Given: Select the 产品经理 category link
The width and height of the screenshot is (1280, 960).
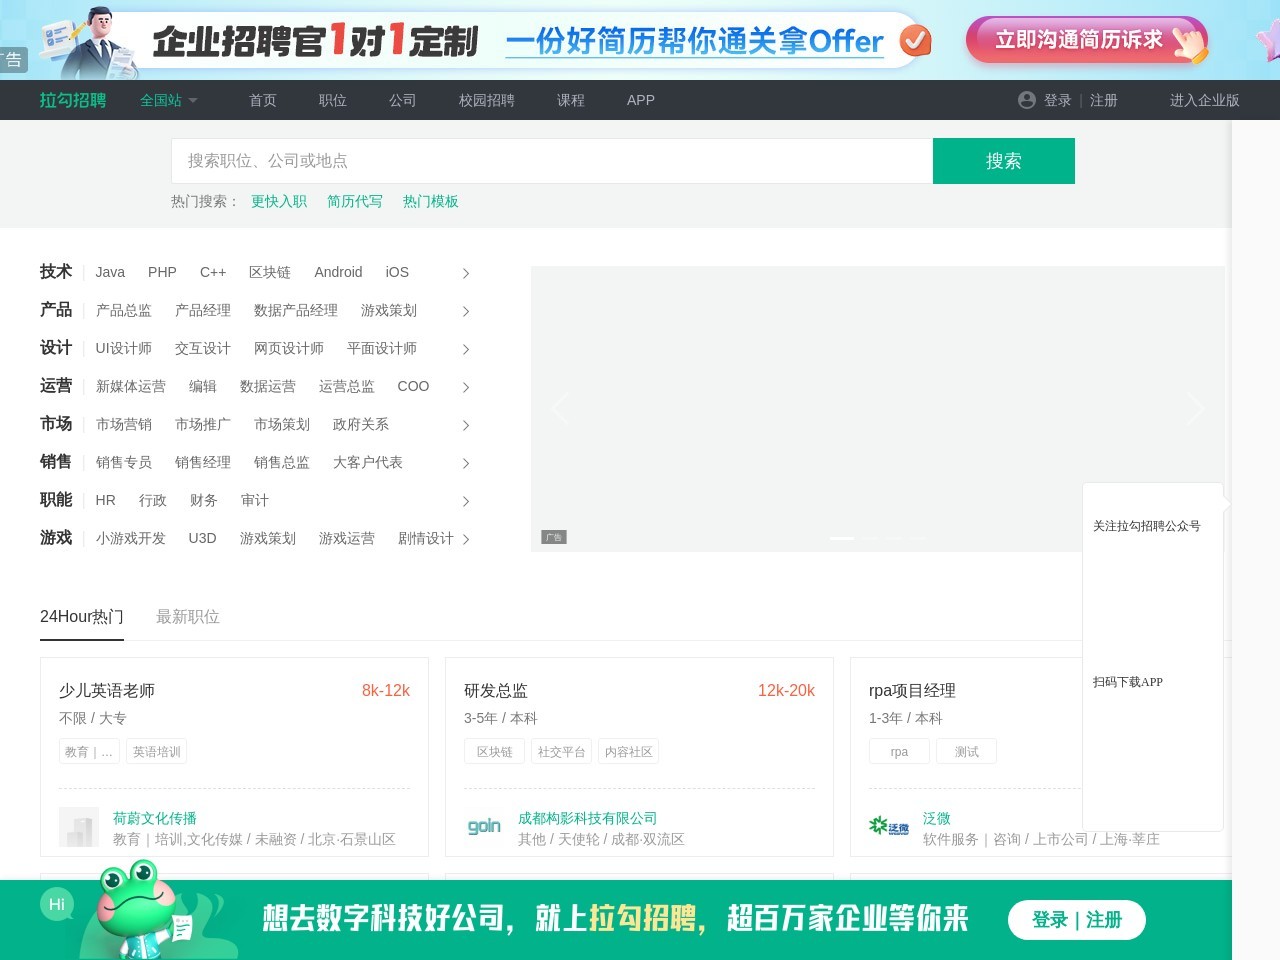Looking at the screenshot, I should [203, 310].
